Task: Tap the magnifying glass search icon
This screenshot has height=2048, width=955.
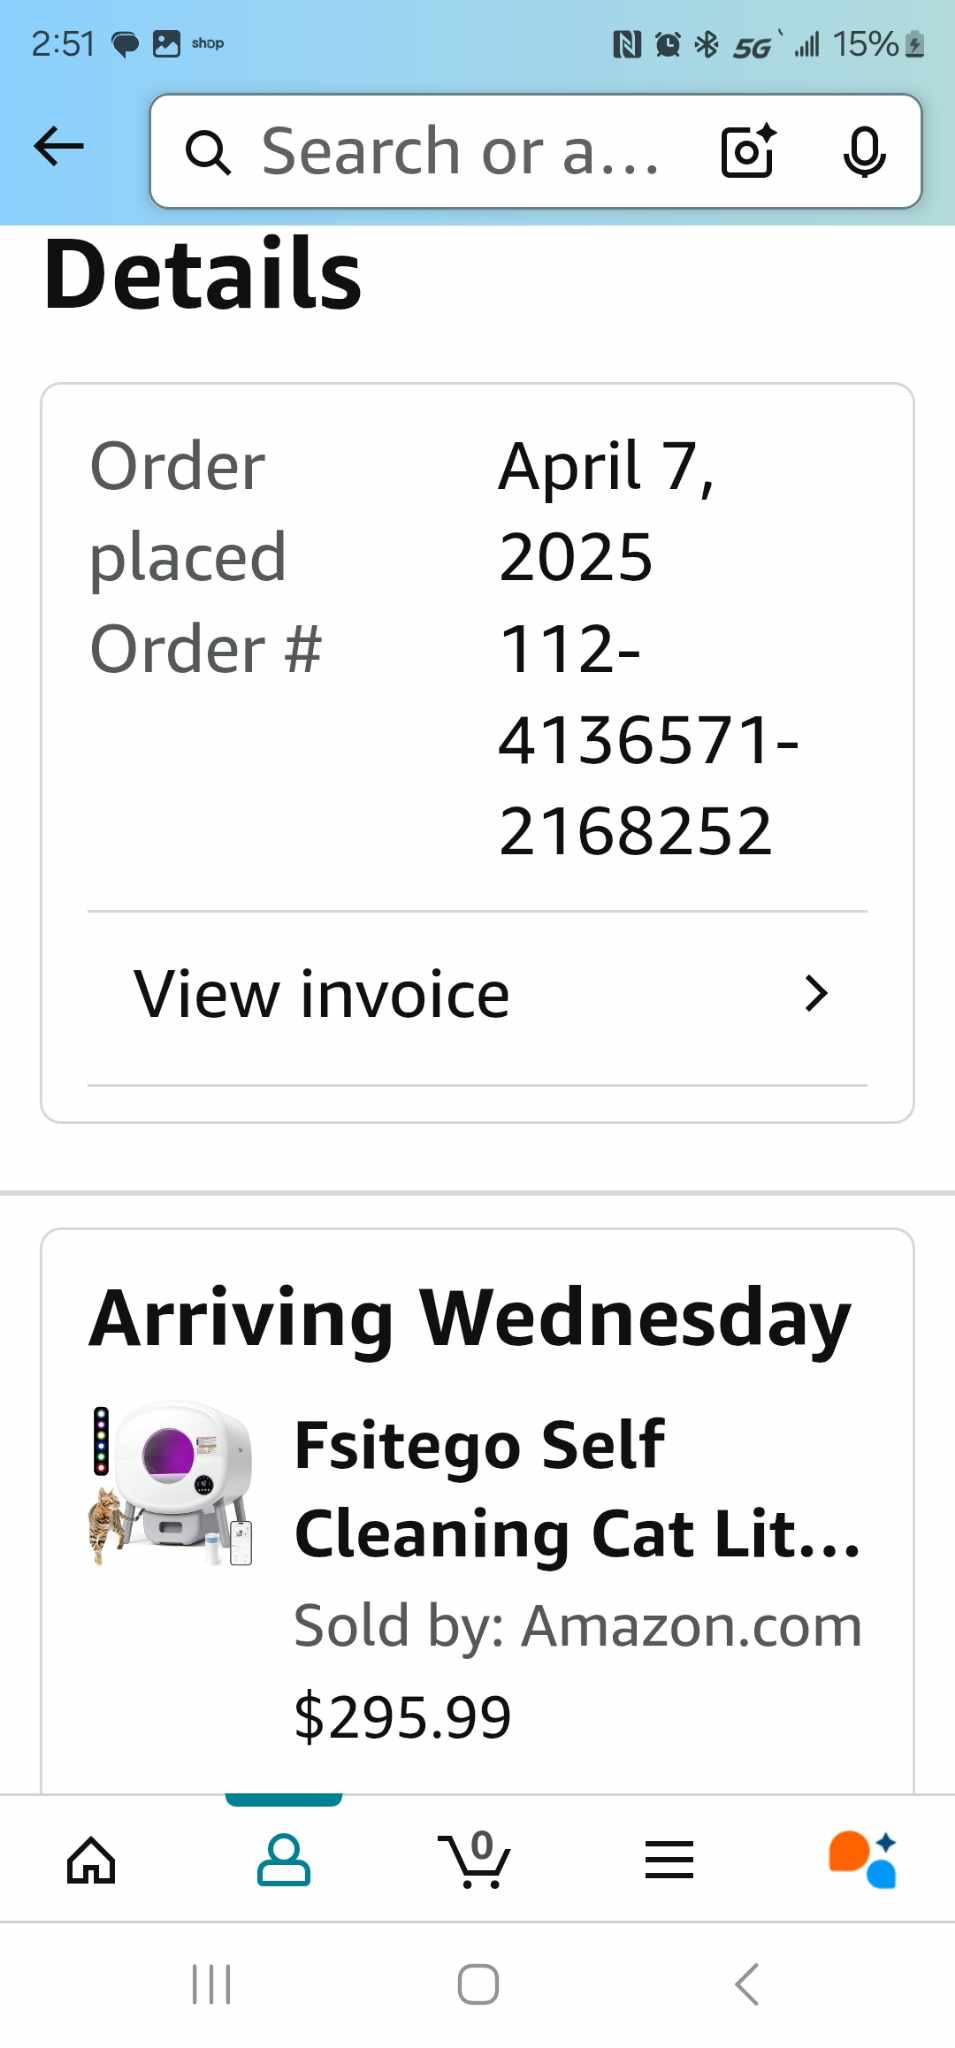Action: click(208, 153)
